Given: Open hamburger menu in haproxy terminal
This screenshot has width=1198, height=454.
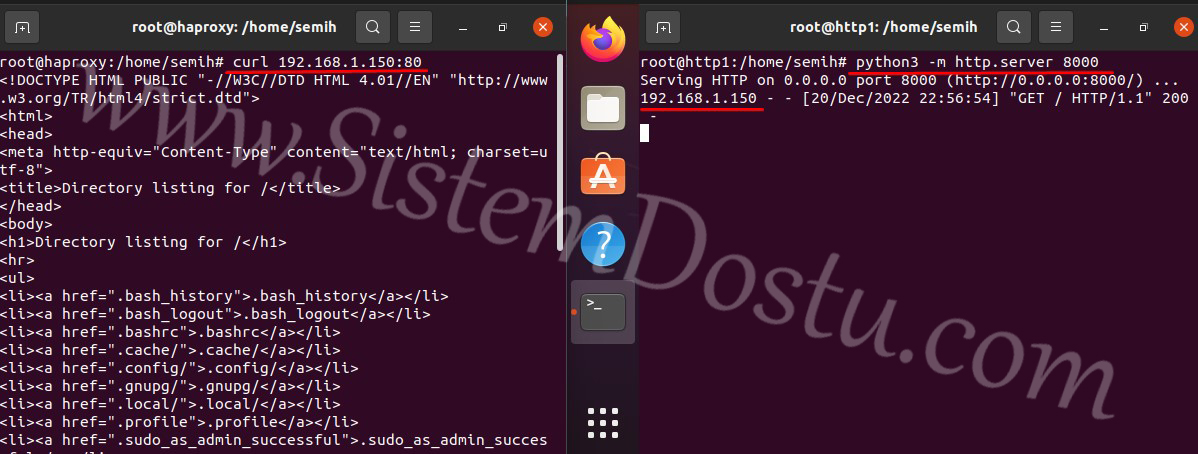Looking at the screenshot, I should pyautogui.click(x=415, y=27).
